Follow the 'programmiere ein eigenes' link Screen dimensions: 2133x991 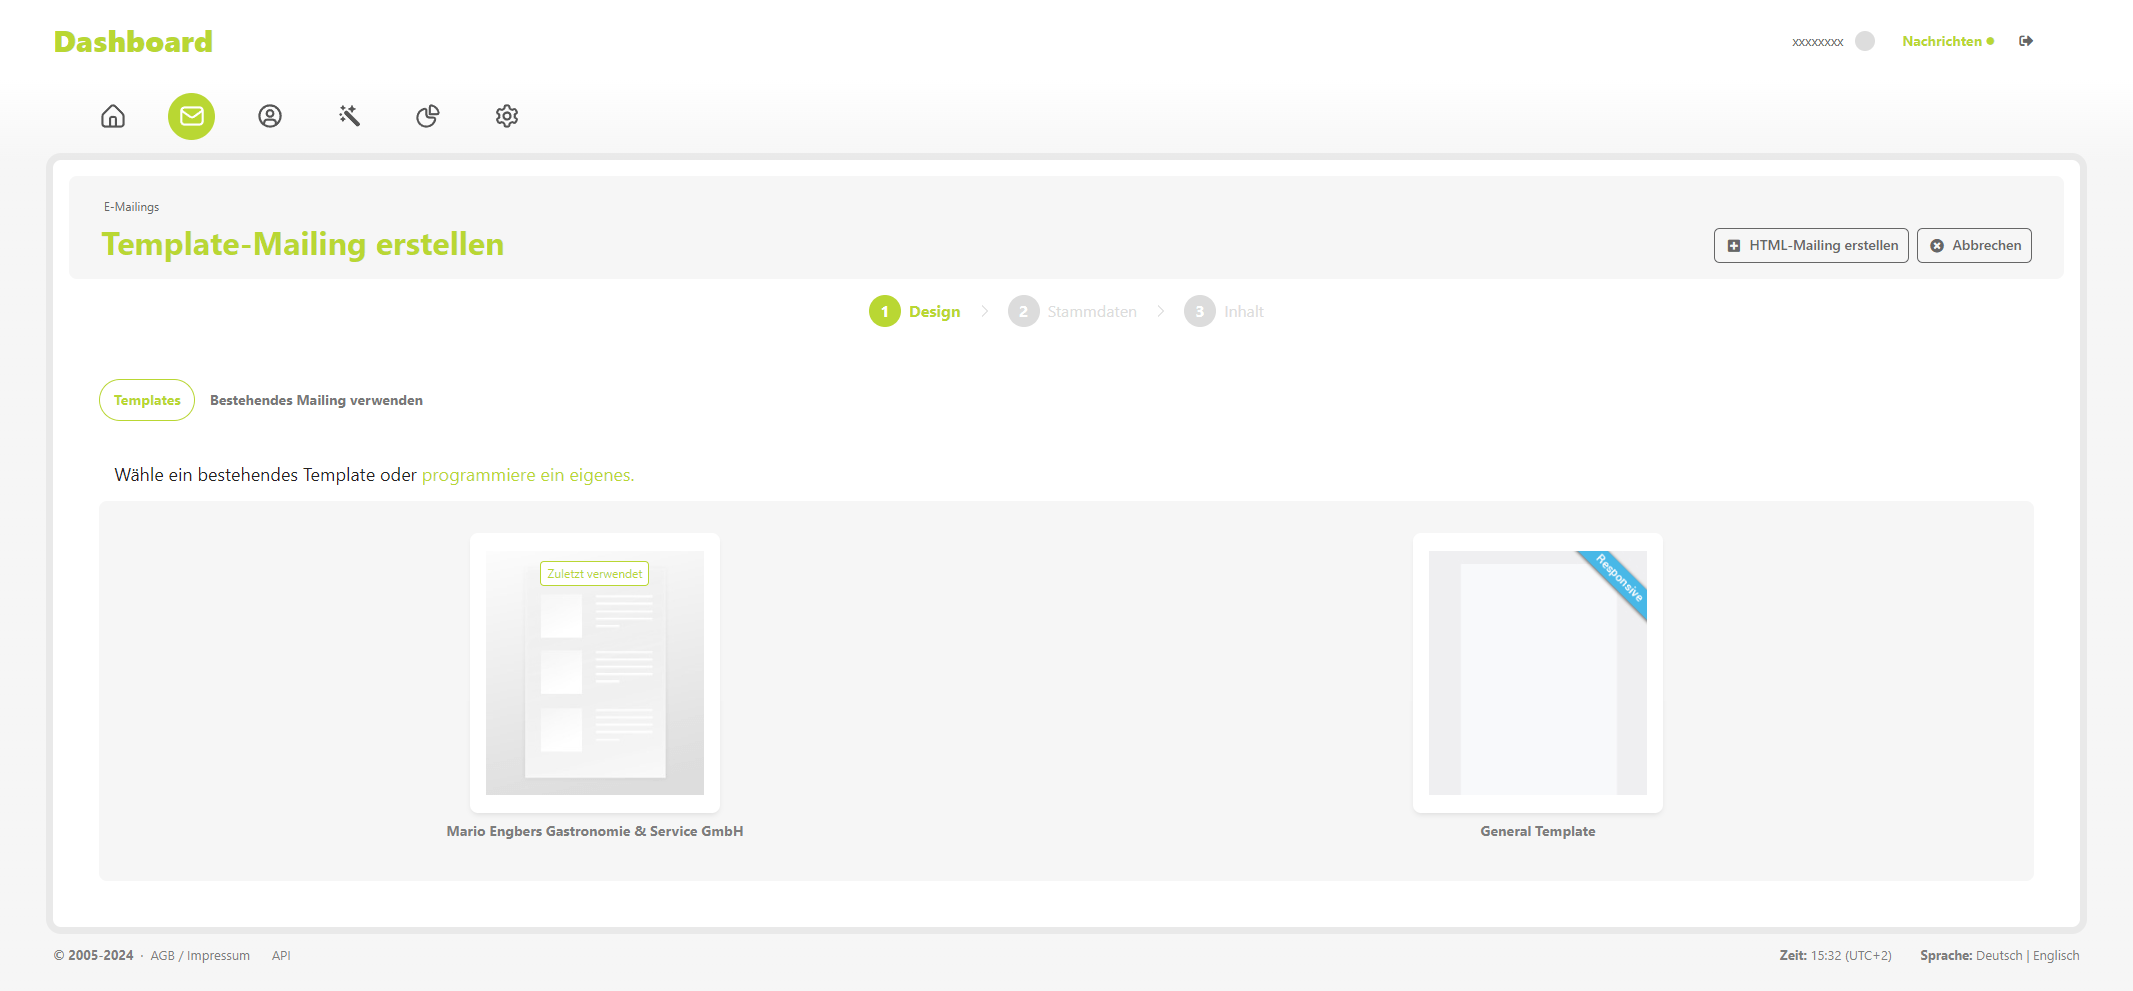point(528,475)
